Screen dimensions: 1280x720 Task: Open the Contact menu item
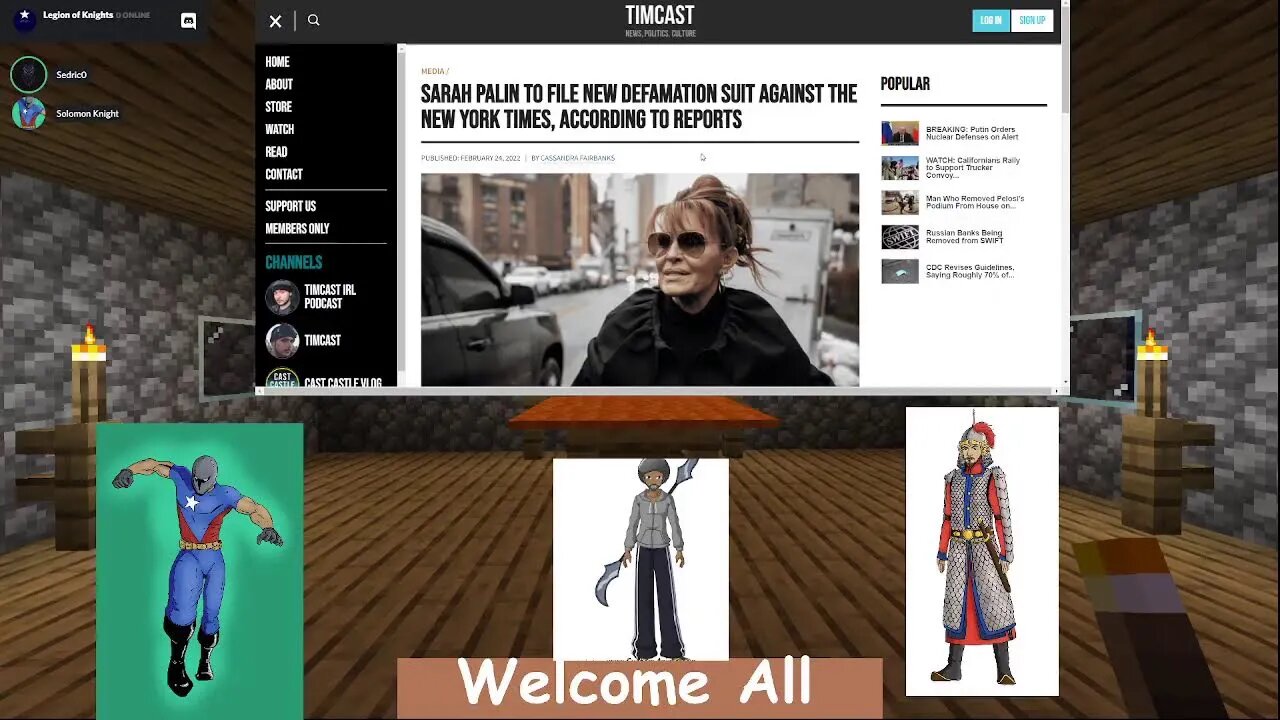(284, 174)
